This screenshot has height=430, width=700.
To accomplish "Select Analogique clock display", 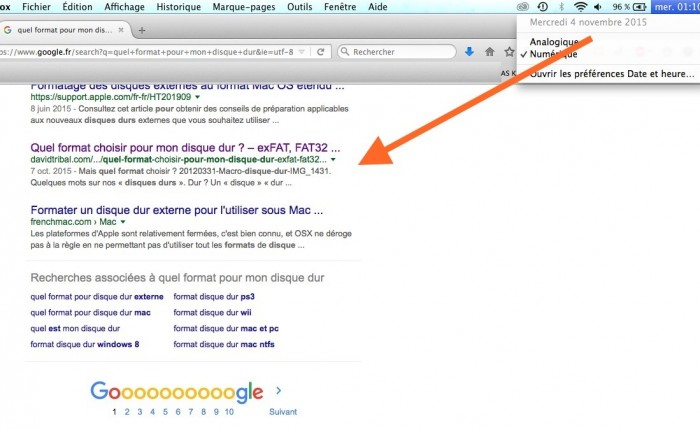I will coord(554,42).
